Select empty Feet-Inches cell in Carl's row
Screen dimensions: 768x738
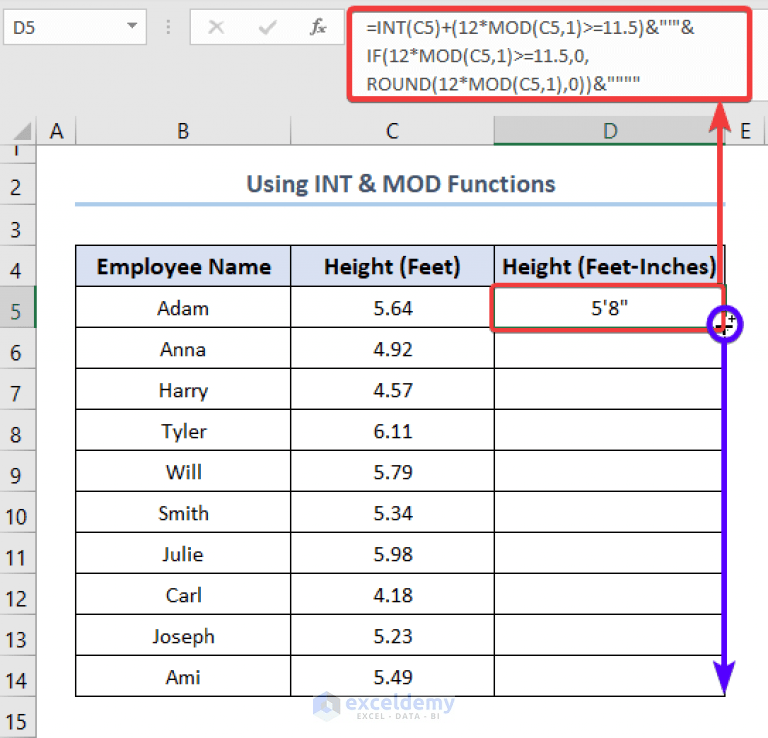609,595
